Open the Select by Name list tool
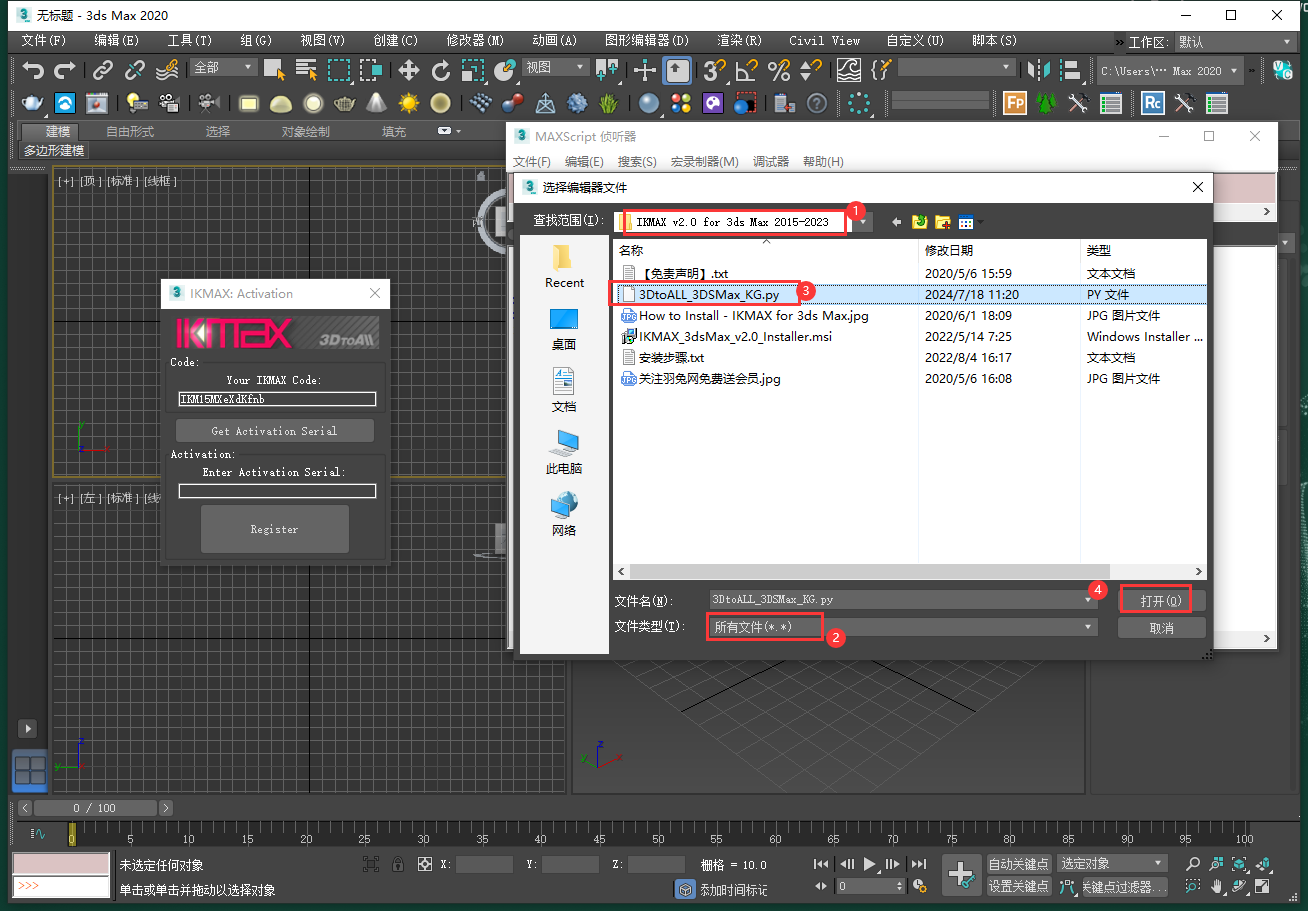The height and width of the screenshot is (911, 1308). pyautogui.click(x=306, y=70)
